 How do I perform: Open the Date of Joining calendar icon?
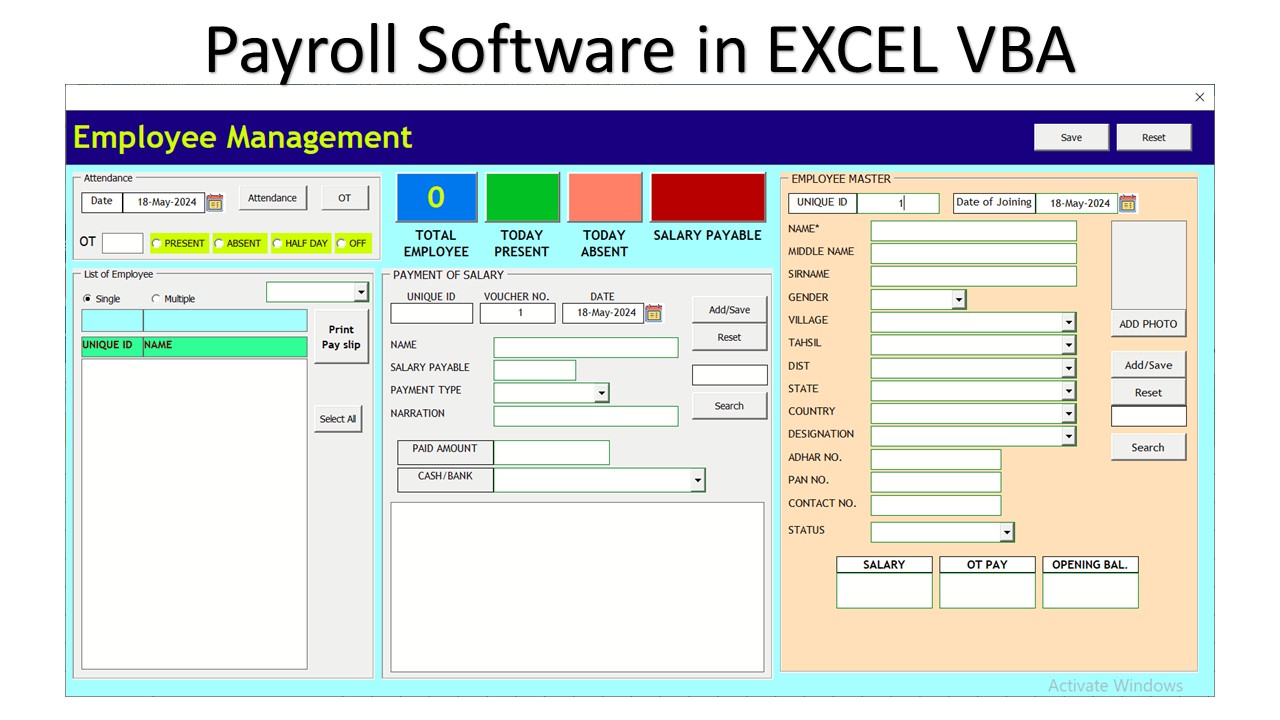[1128, 203]
